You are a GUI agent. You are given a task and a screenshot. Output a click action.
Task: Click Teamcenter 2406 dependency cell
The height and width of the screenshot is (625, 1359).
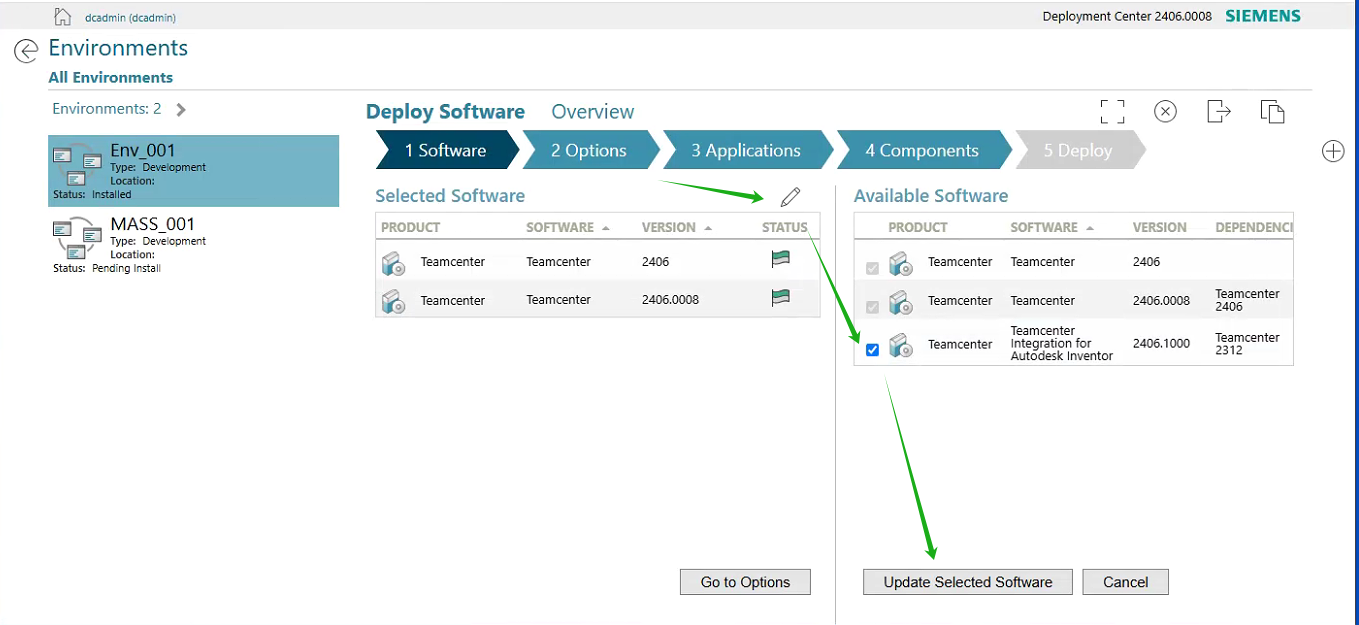tap(1247, 300)
